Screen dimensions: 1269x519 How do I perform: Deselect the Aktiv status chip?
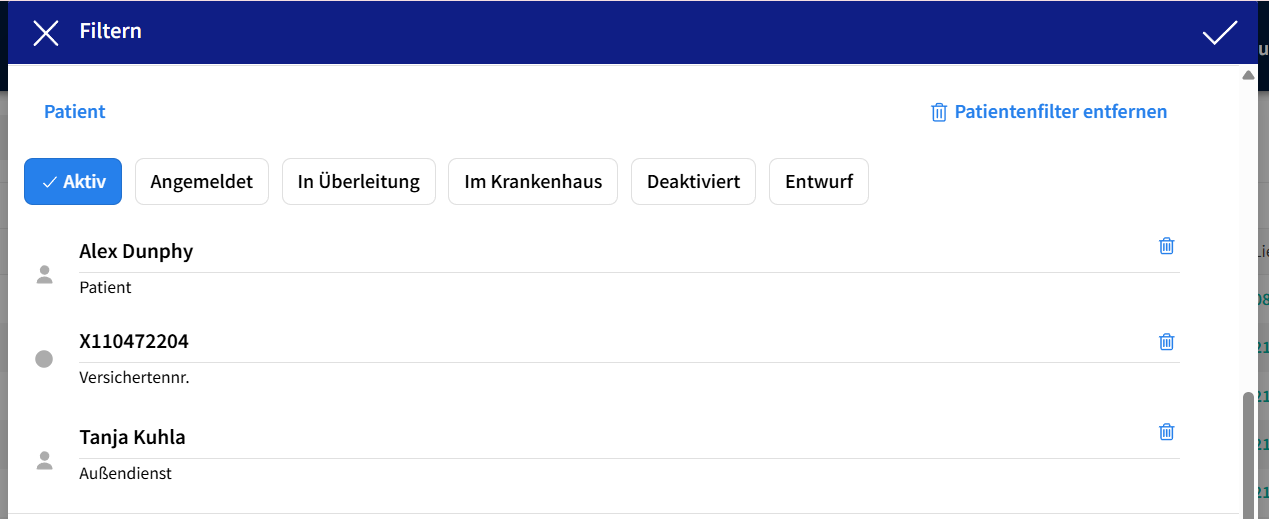click(73, 182)
